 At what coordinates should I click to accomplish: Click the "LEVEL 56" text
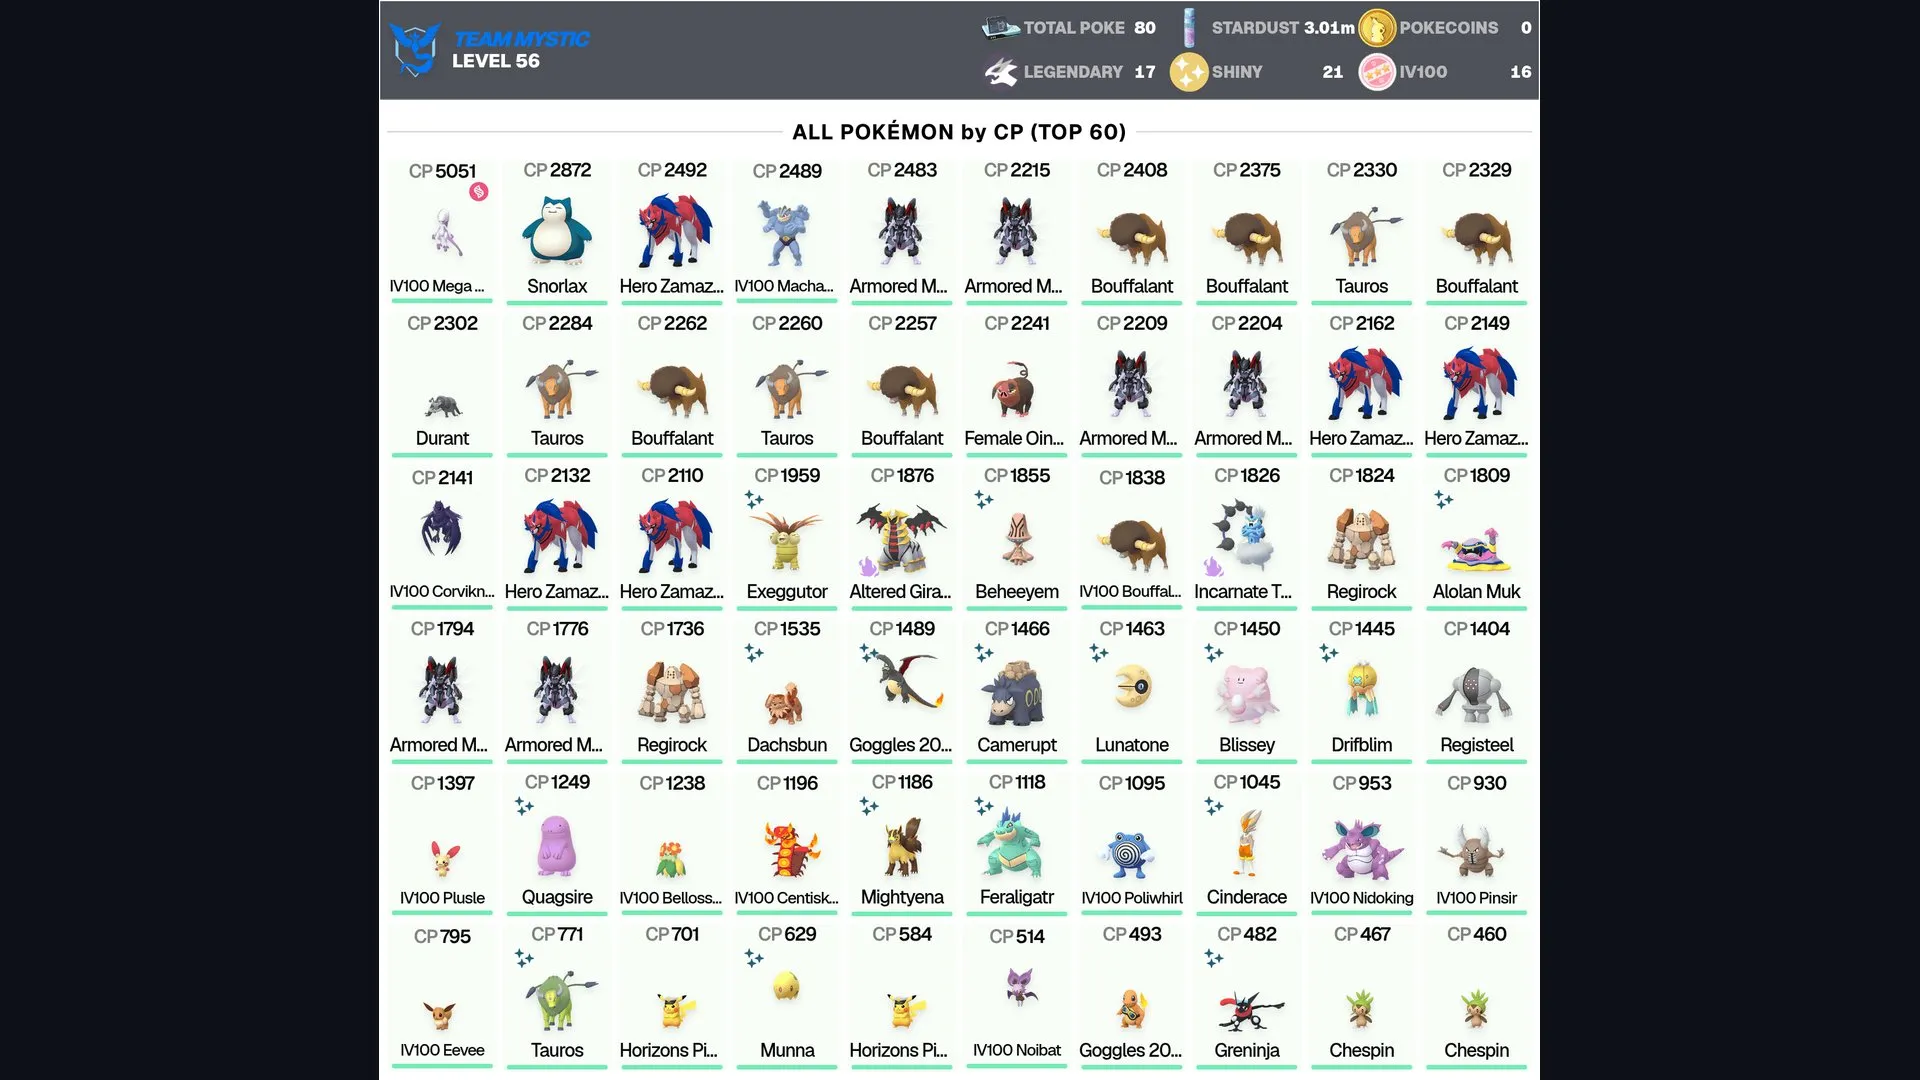coord(496,61)
